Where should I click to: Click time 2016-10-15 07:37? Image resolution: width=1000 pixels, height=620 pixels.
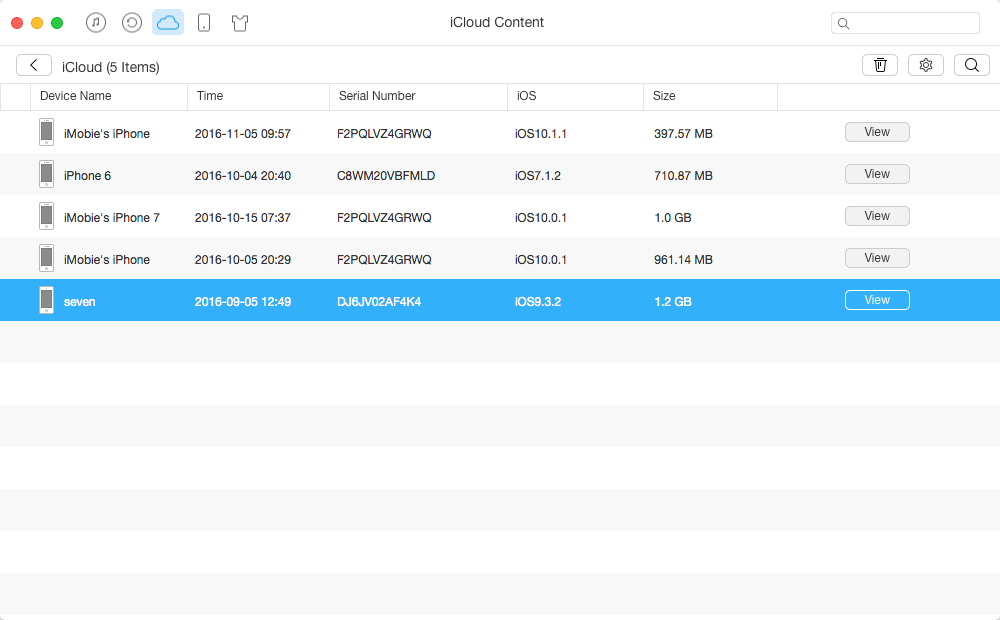[x=242, y=218]
